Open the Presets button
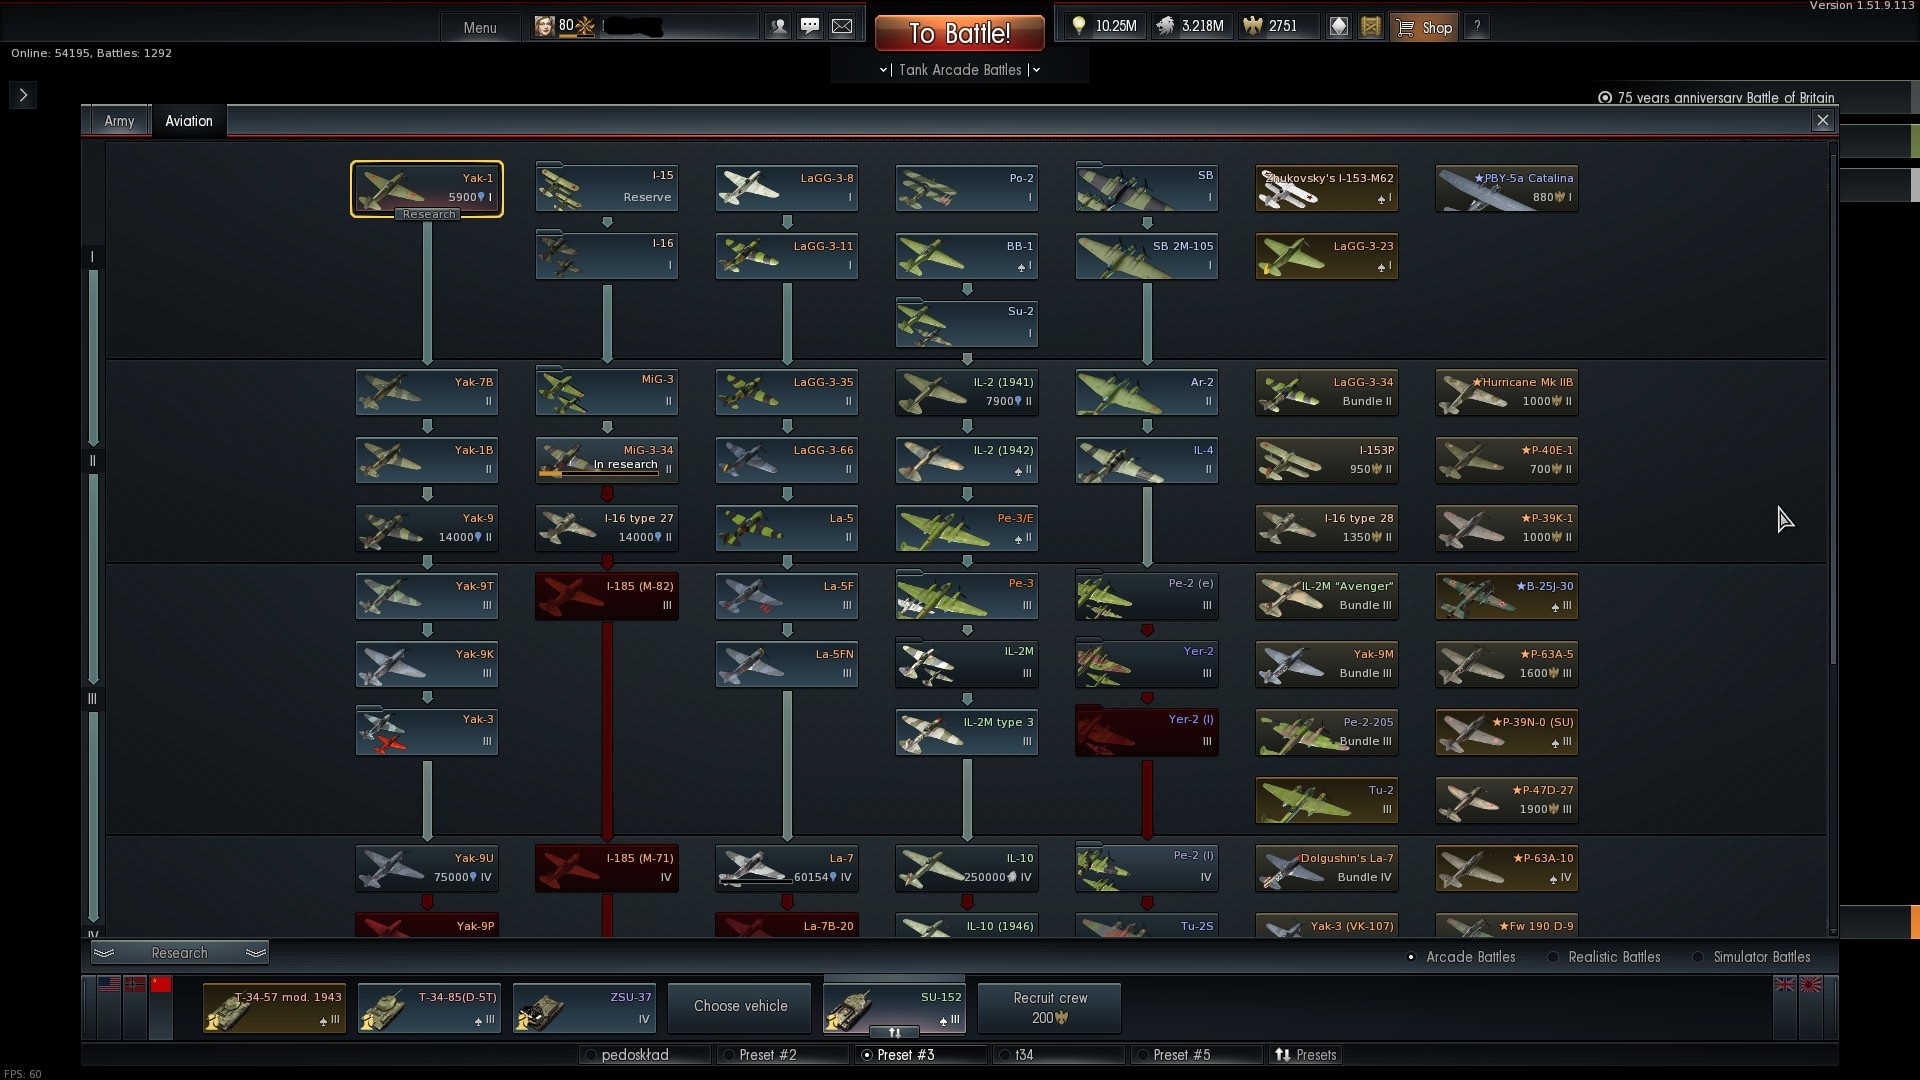 tap(1306, 1055)
